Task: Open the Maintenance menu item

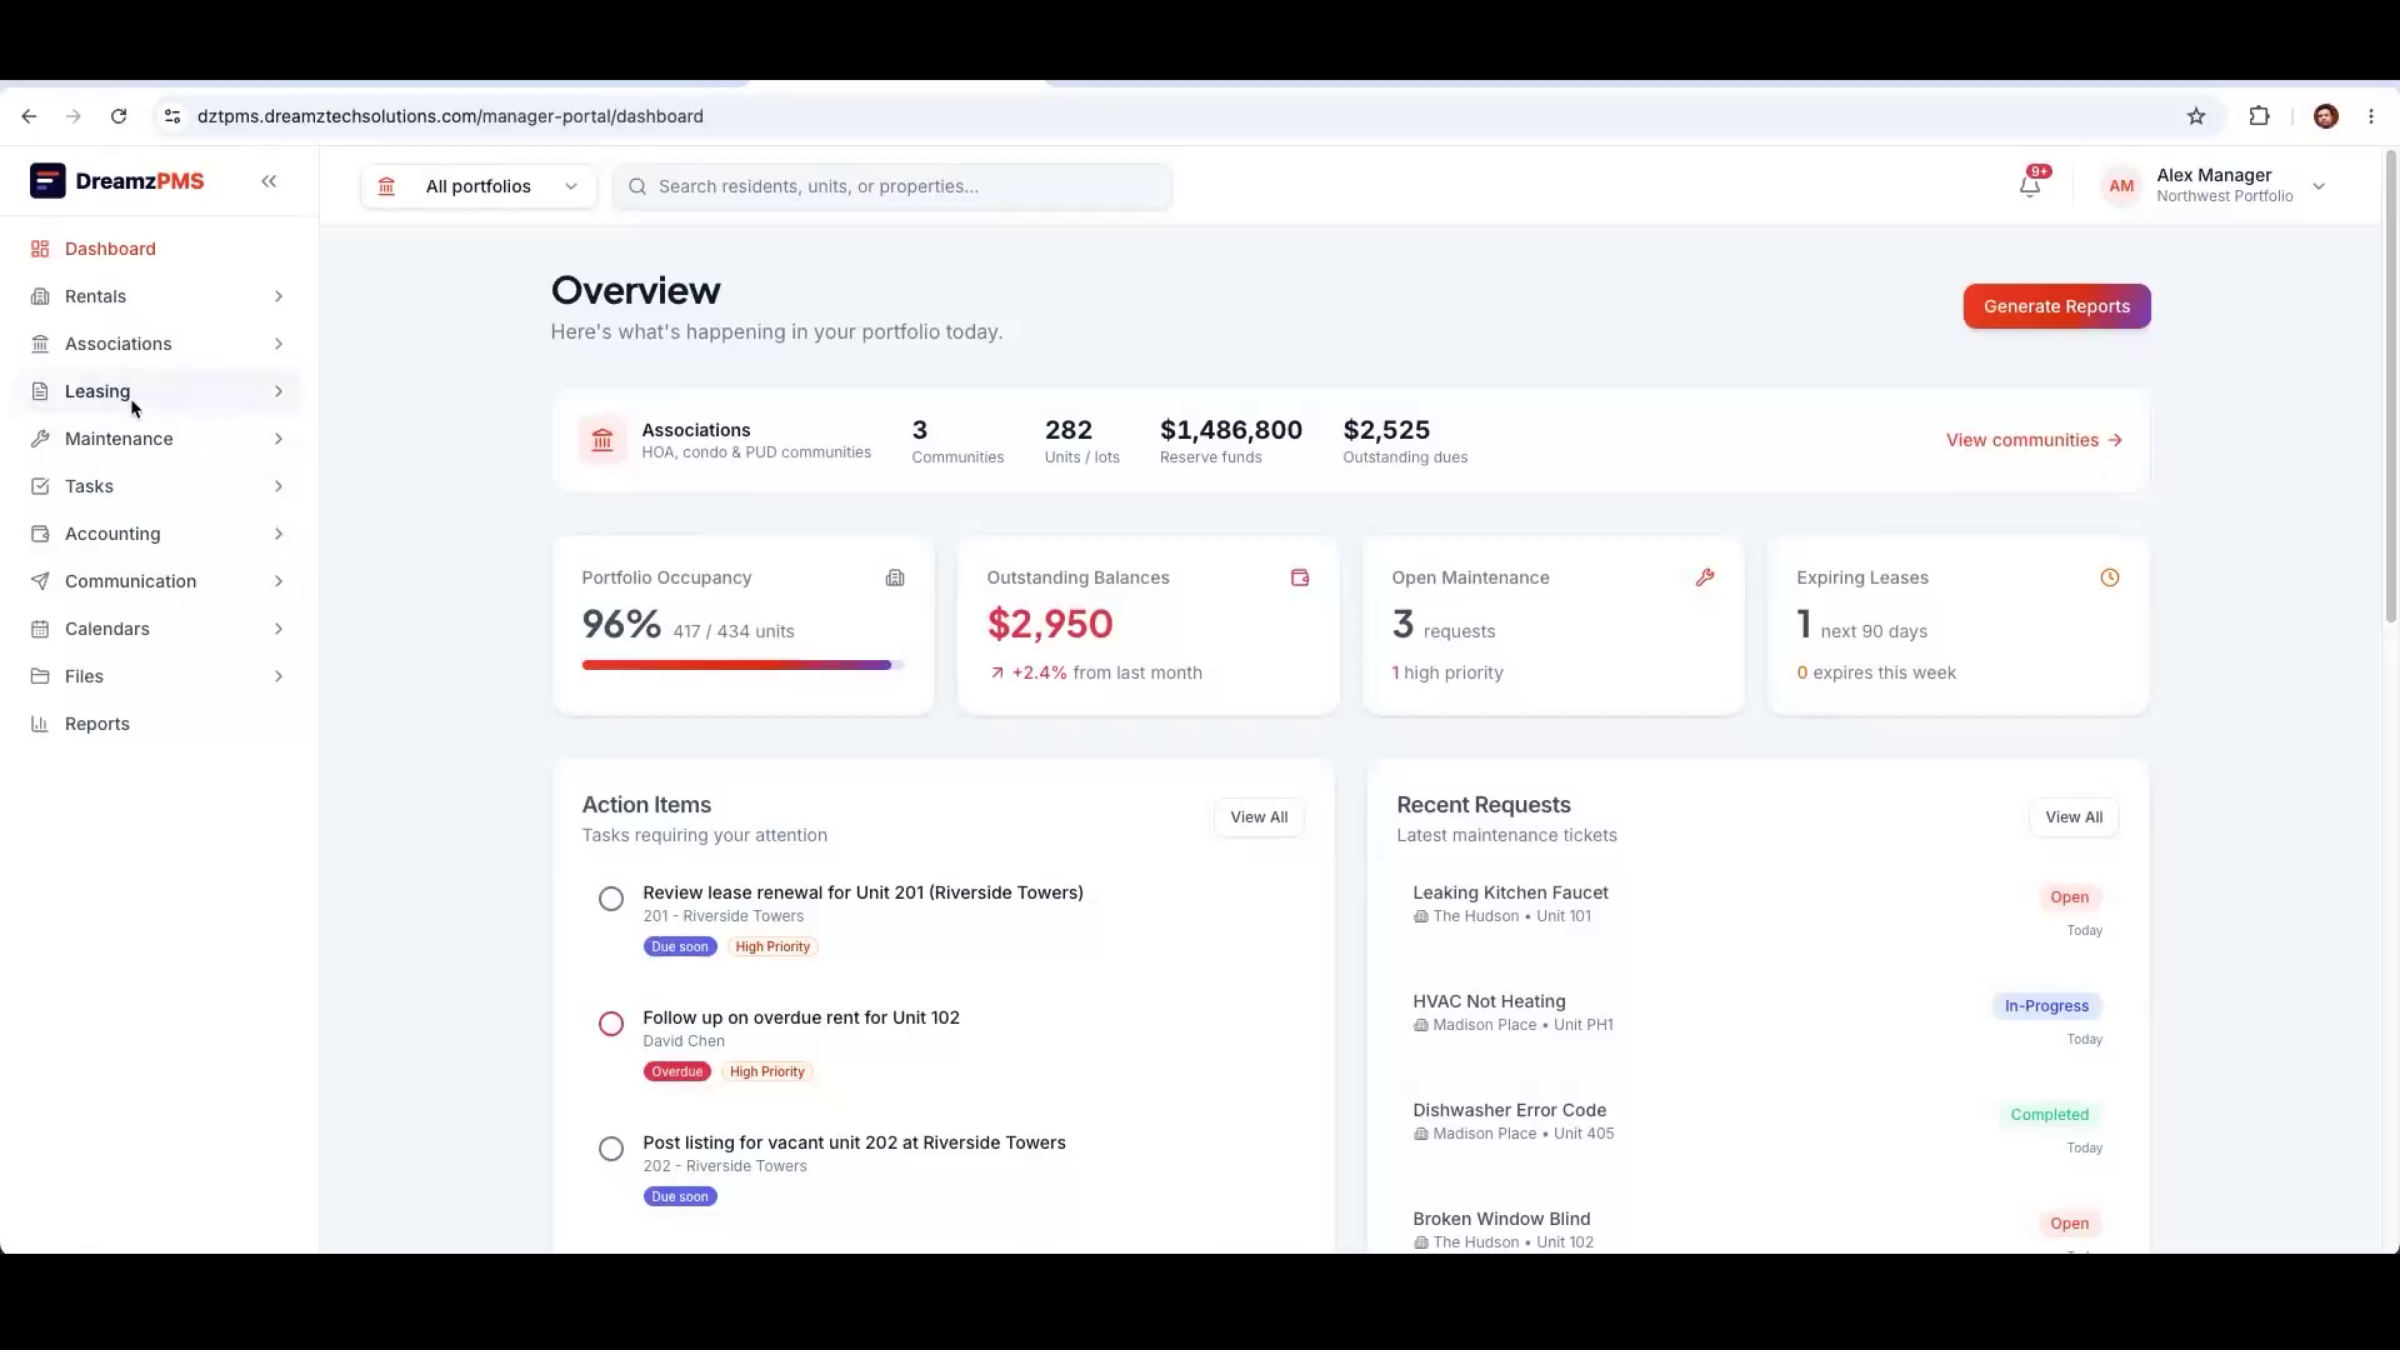Action: 159,439
